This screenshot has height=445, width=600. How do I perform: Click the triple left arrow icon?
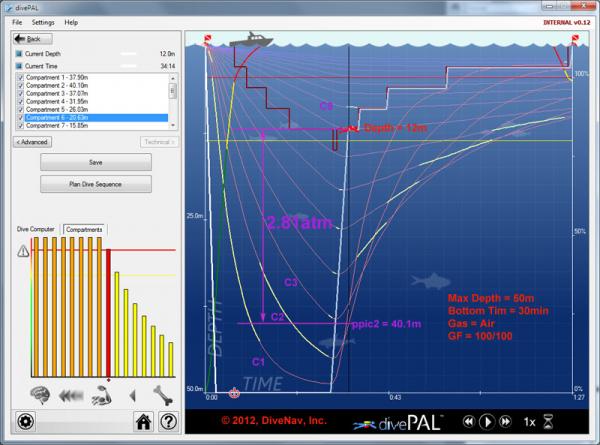click(72, 393)
